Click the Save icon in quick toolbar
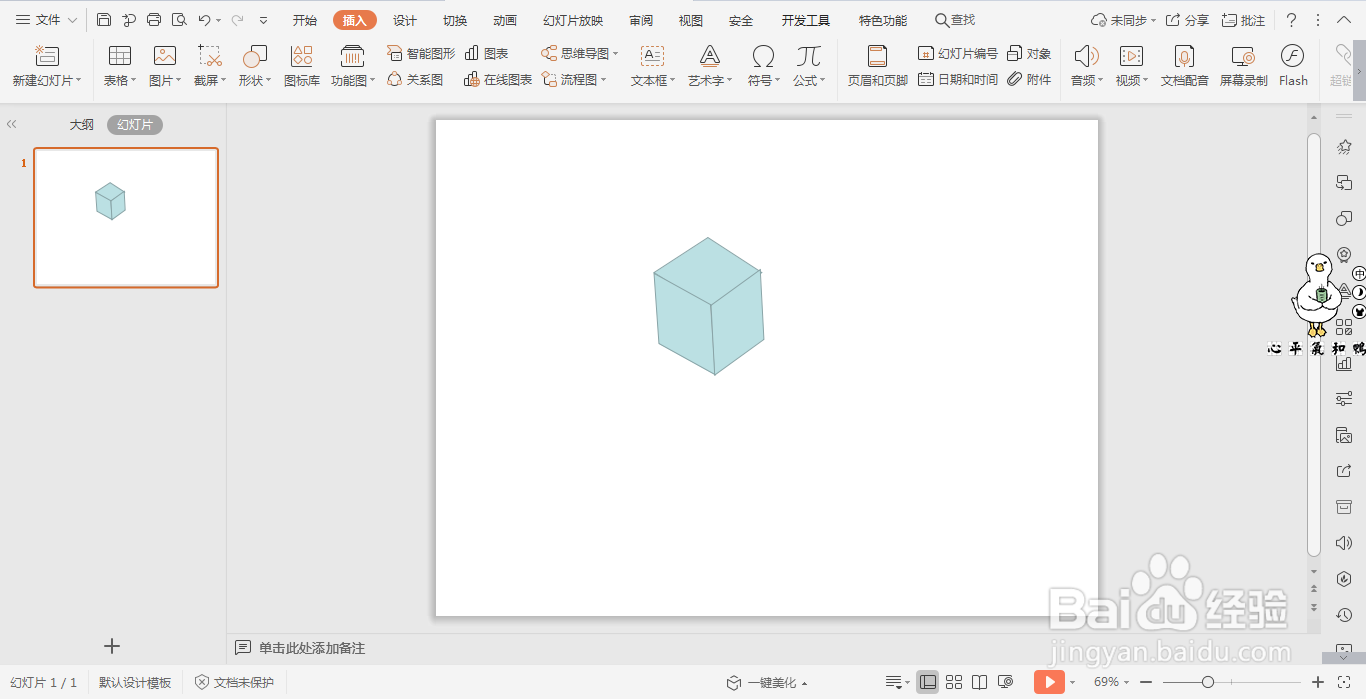The height and width of the screenshot is (699, 1366). (x=104, y=20)
